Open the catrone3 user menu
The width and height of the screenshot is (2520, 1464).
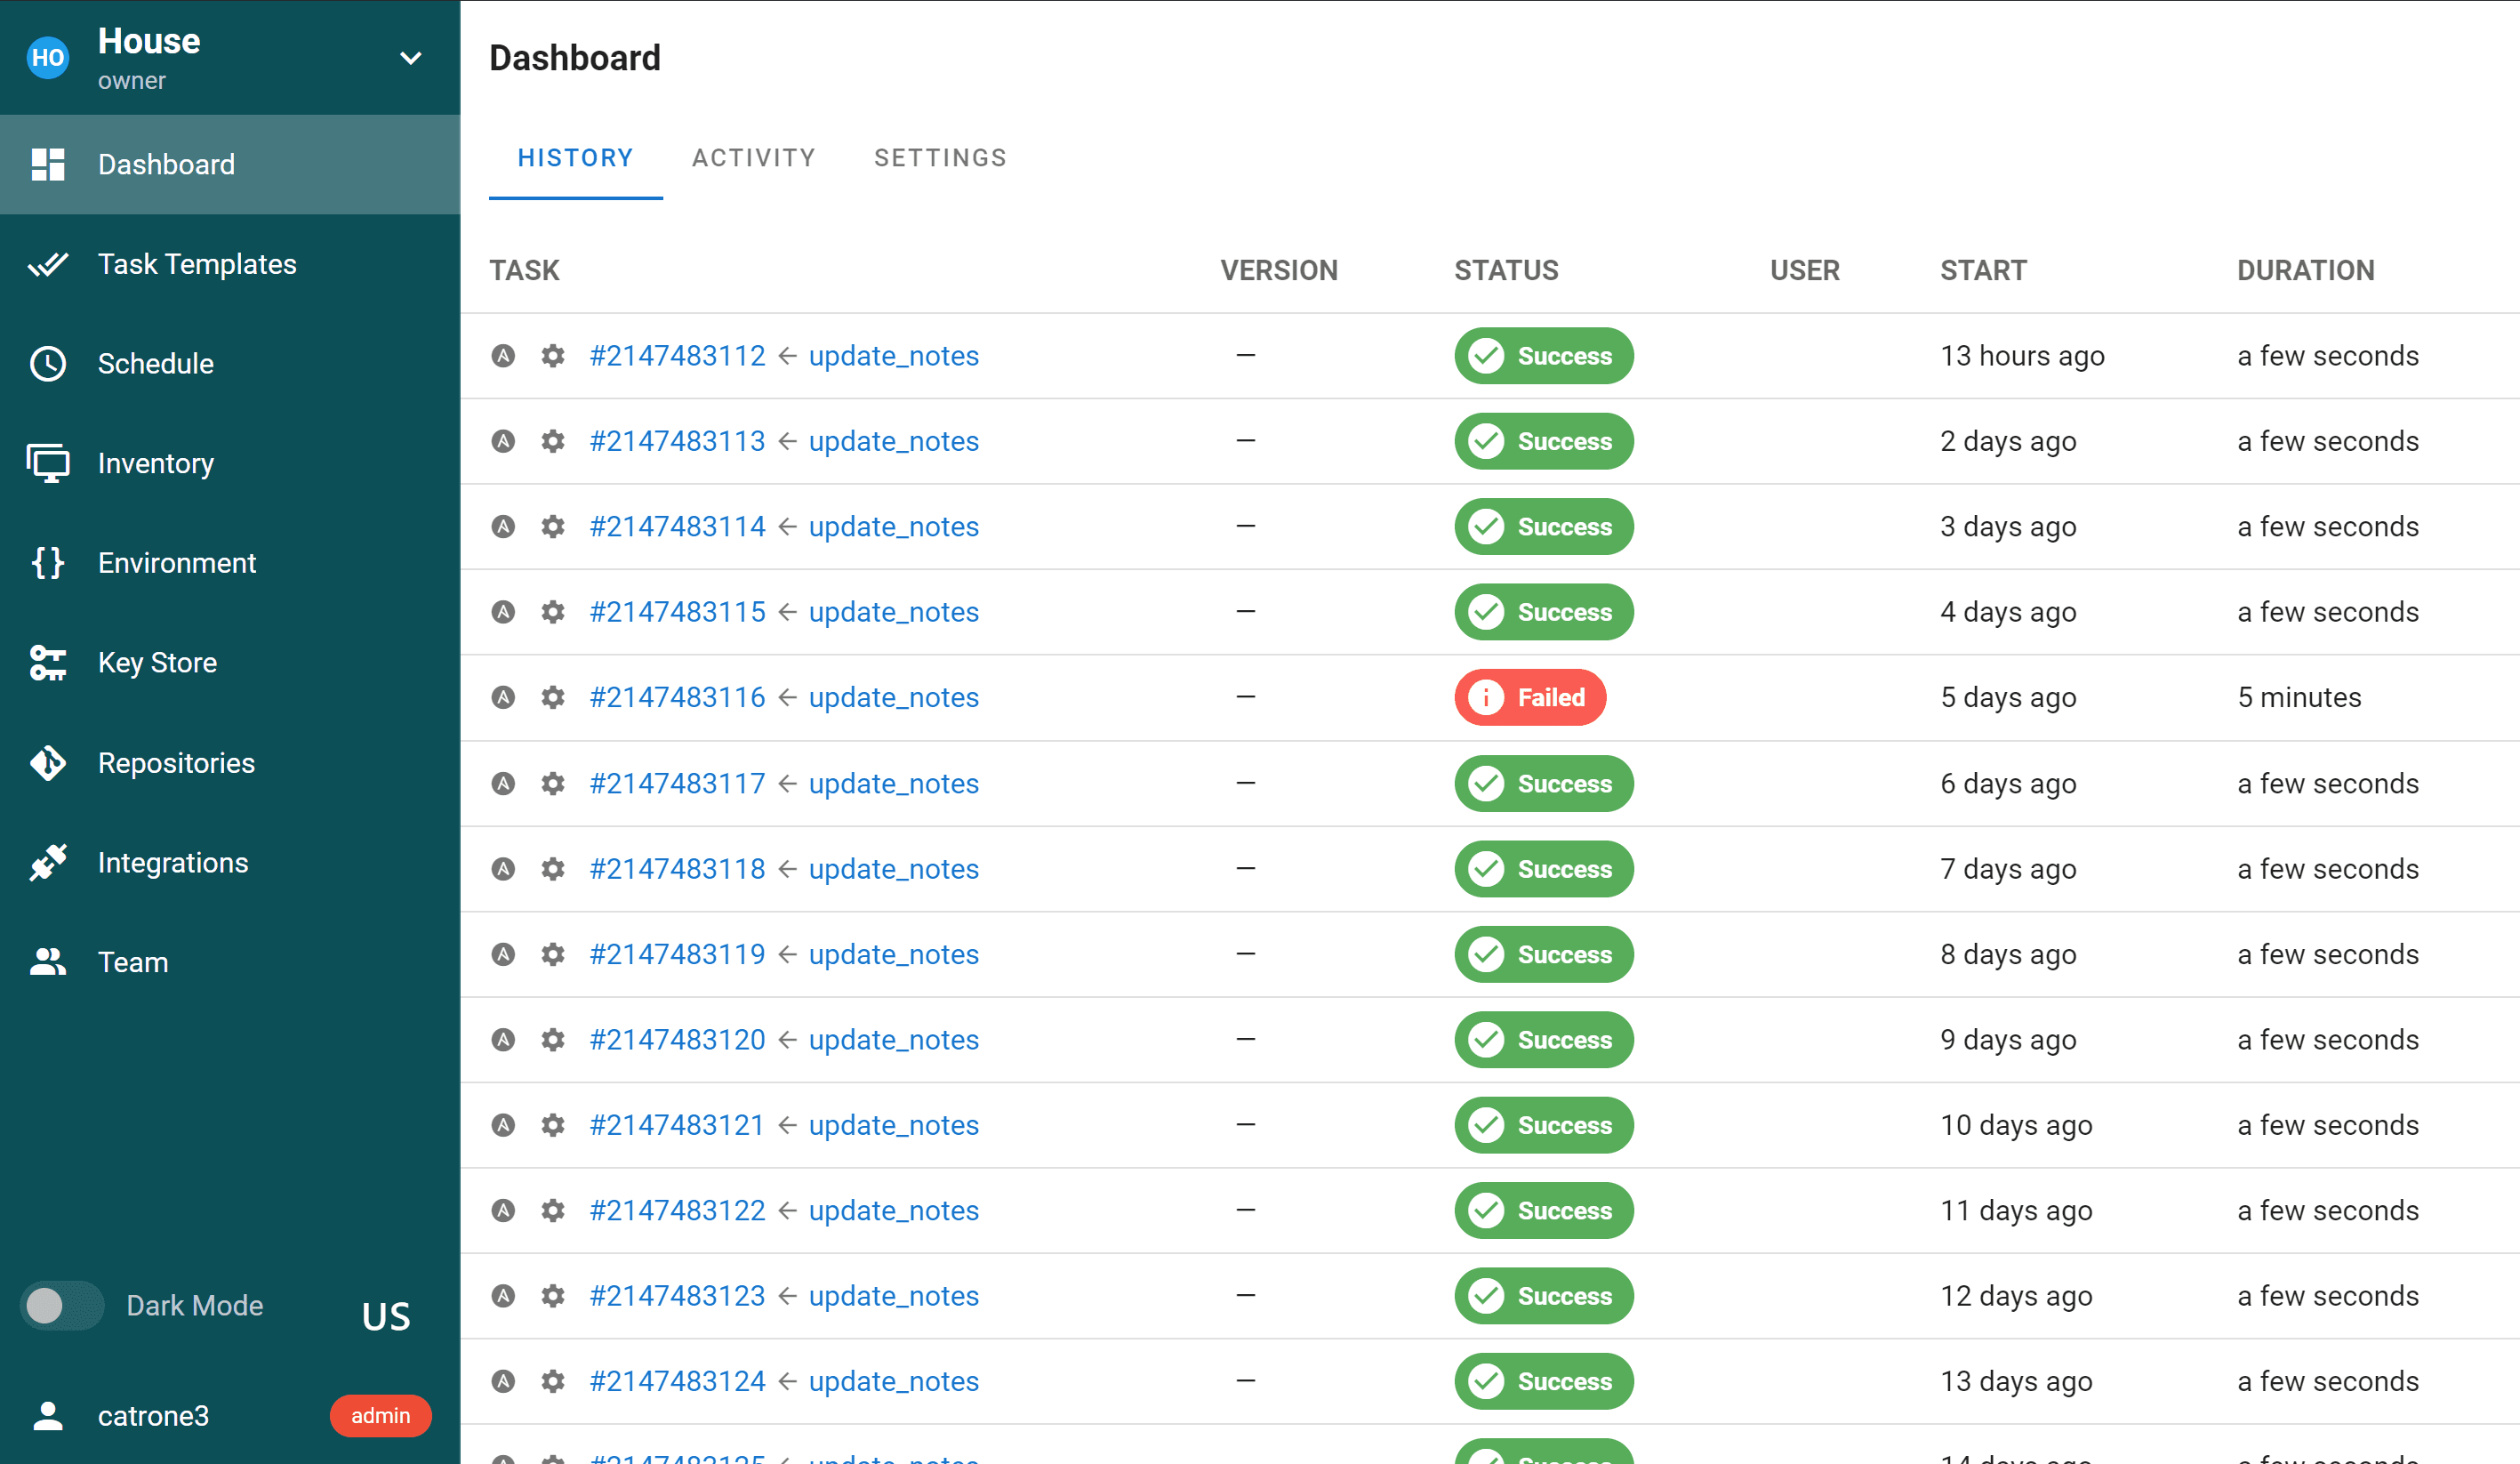(154, 1415)
